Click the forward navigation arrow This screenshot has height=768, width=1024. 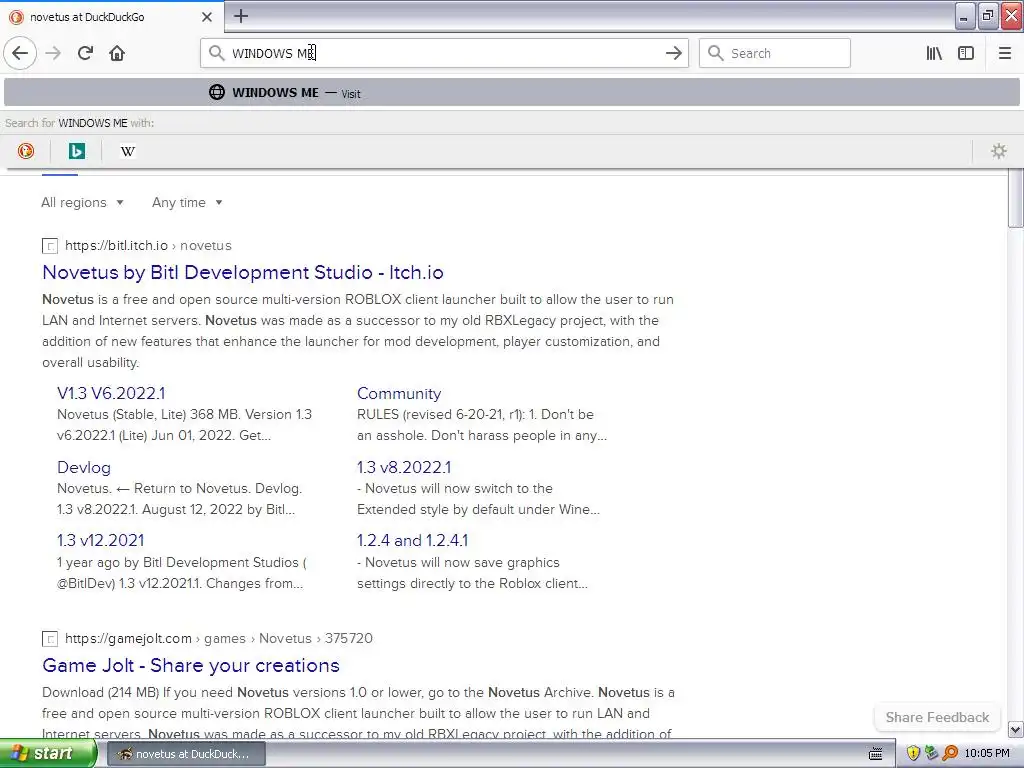click(x=53, y=53)
